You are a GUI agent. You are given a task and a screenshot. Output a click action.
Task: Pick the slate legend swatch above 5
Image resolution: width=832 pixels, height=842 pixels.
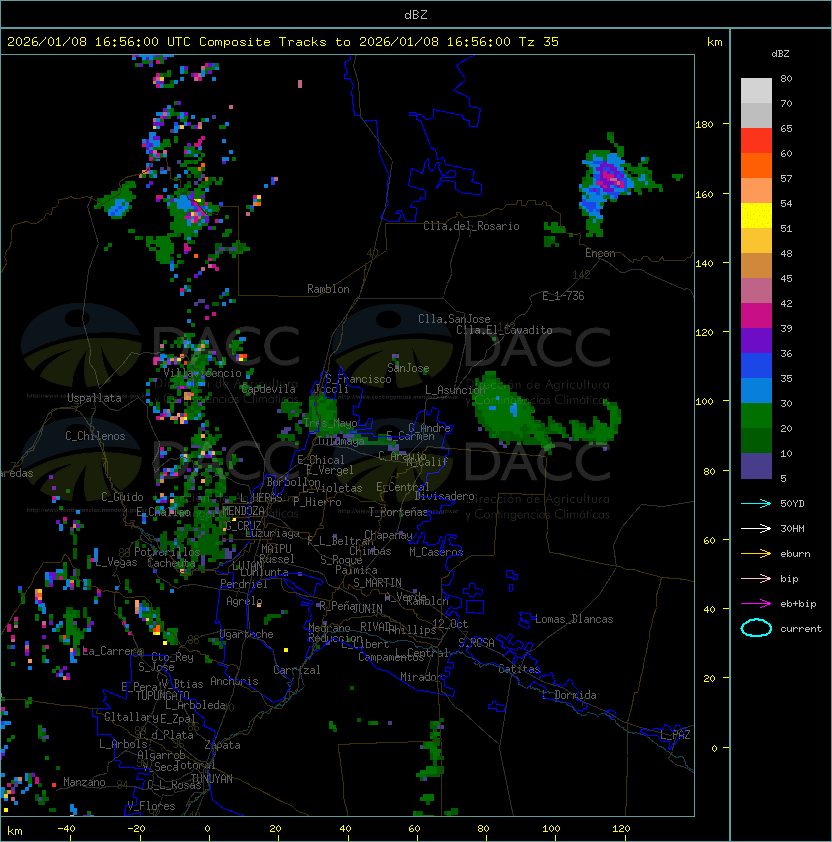(x=756, y=466)
